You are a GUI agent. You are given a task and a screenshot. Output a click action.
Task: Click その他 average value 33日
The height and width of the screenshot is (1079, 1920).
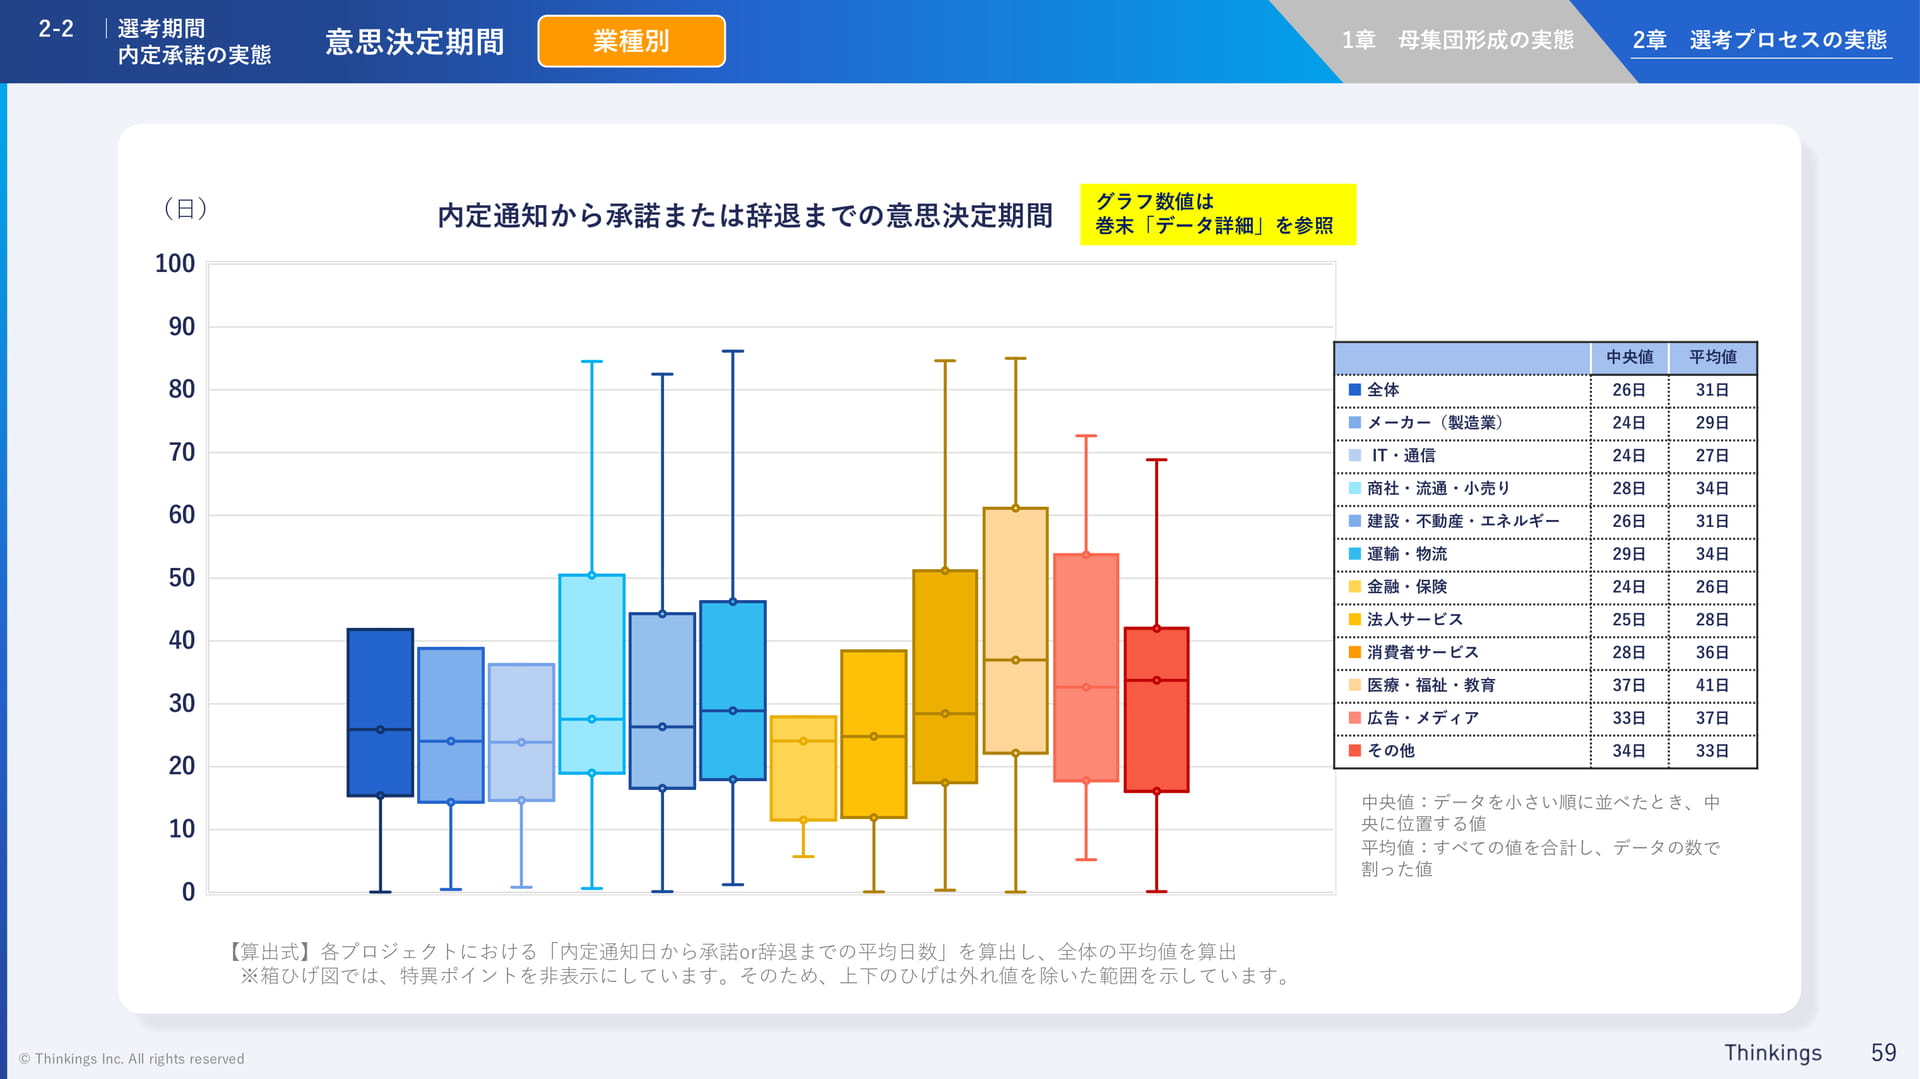click(x=1712, y=751)
